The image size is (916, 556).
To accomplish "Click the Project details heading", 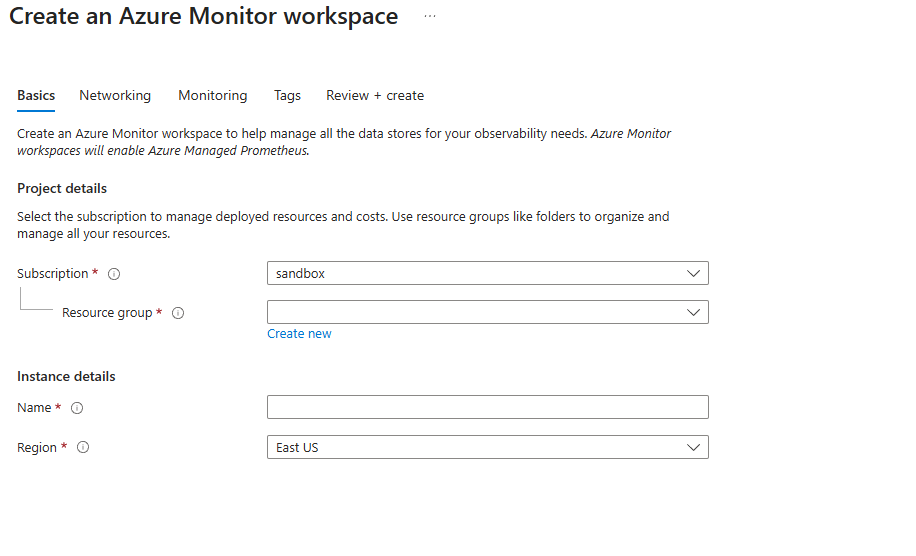I will click(x=62, y=189).
